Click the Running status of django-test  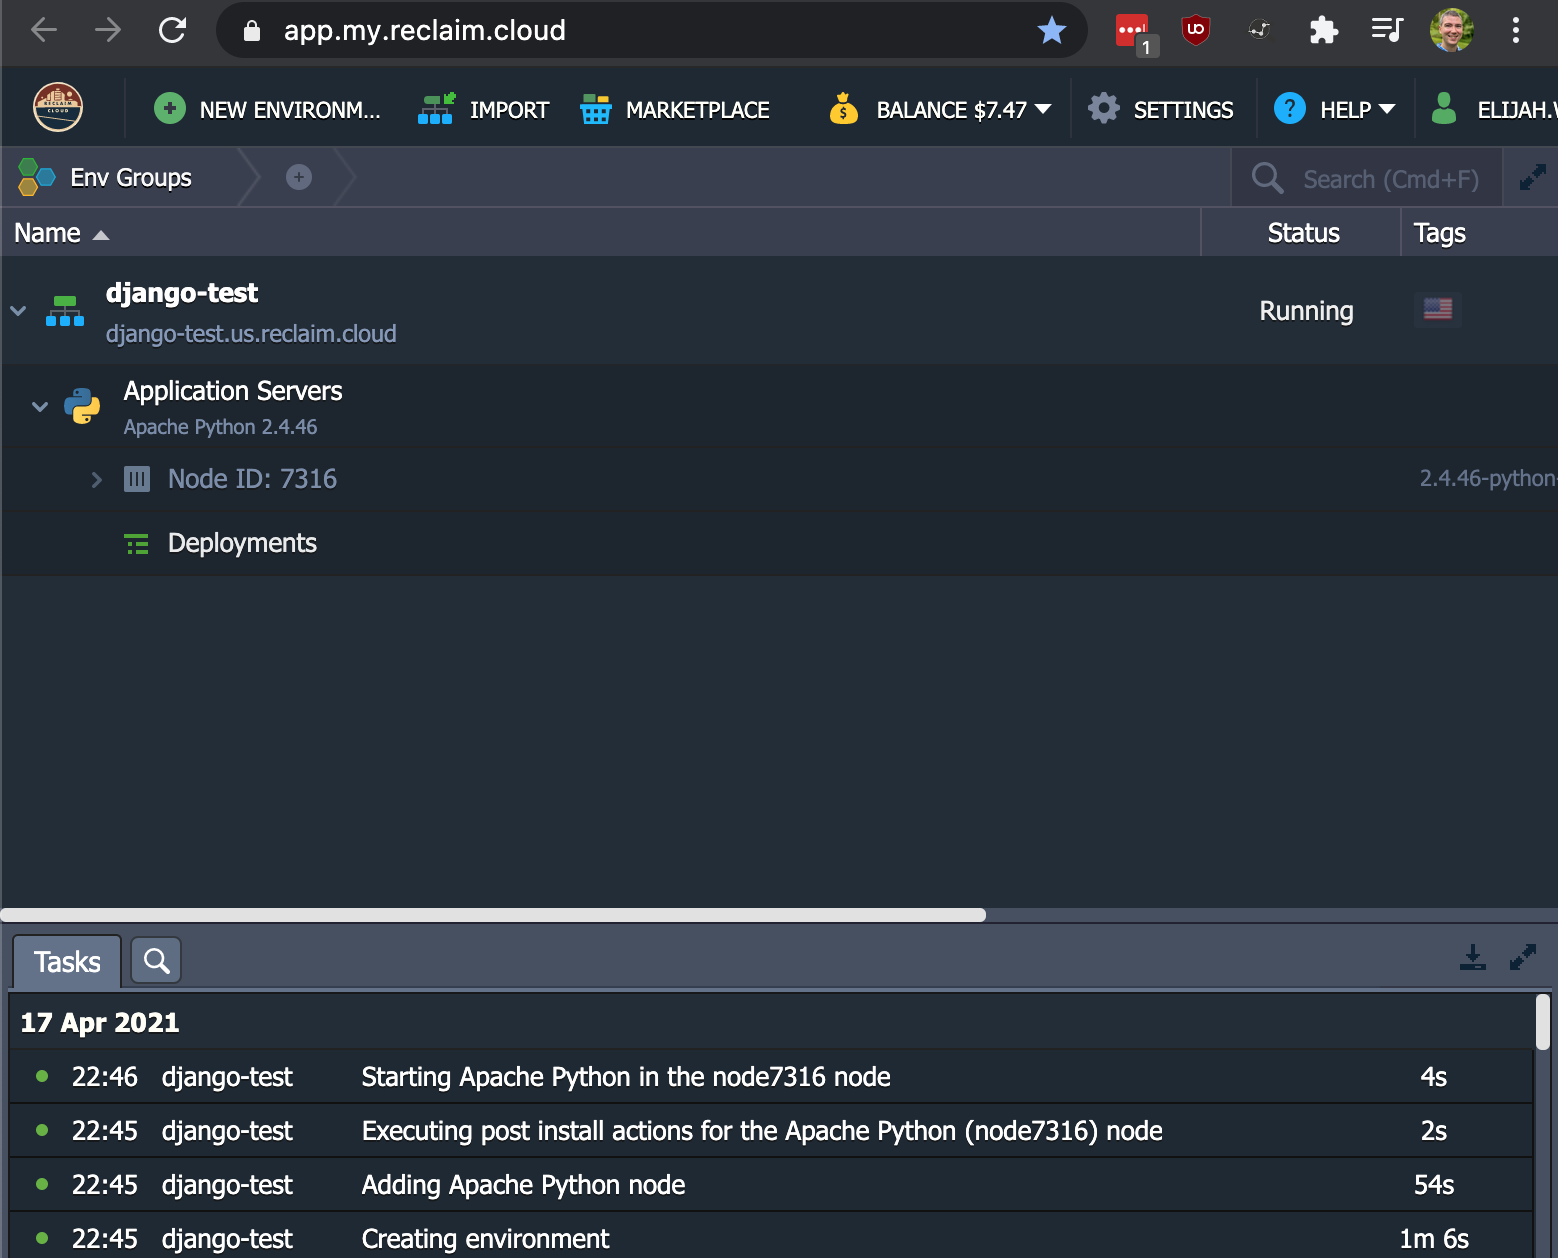(1306, 311)
